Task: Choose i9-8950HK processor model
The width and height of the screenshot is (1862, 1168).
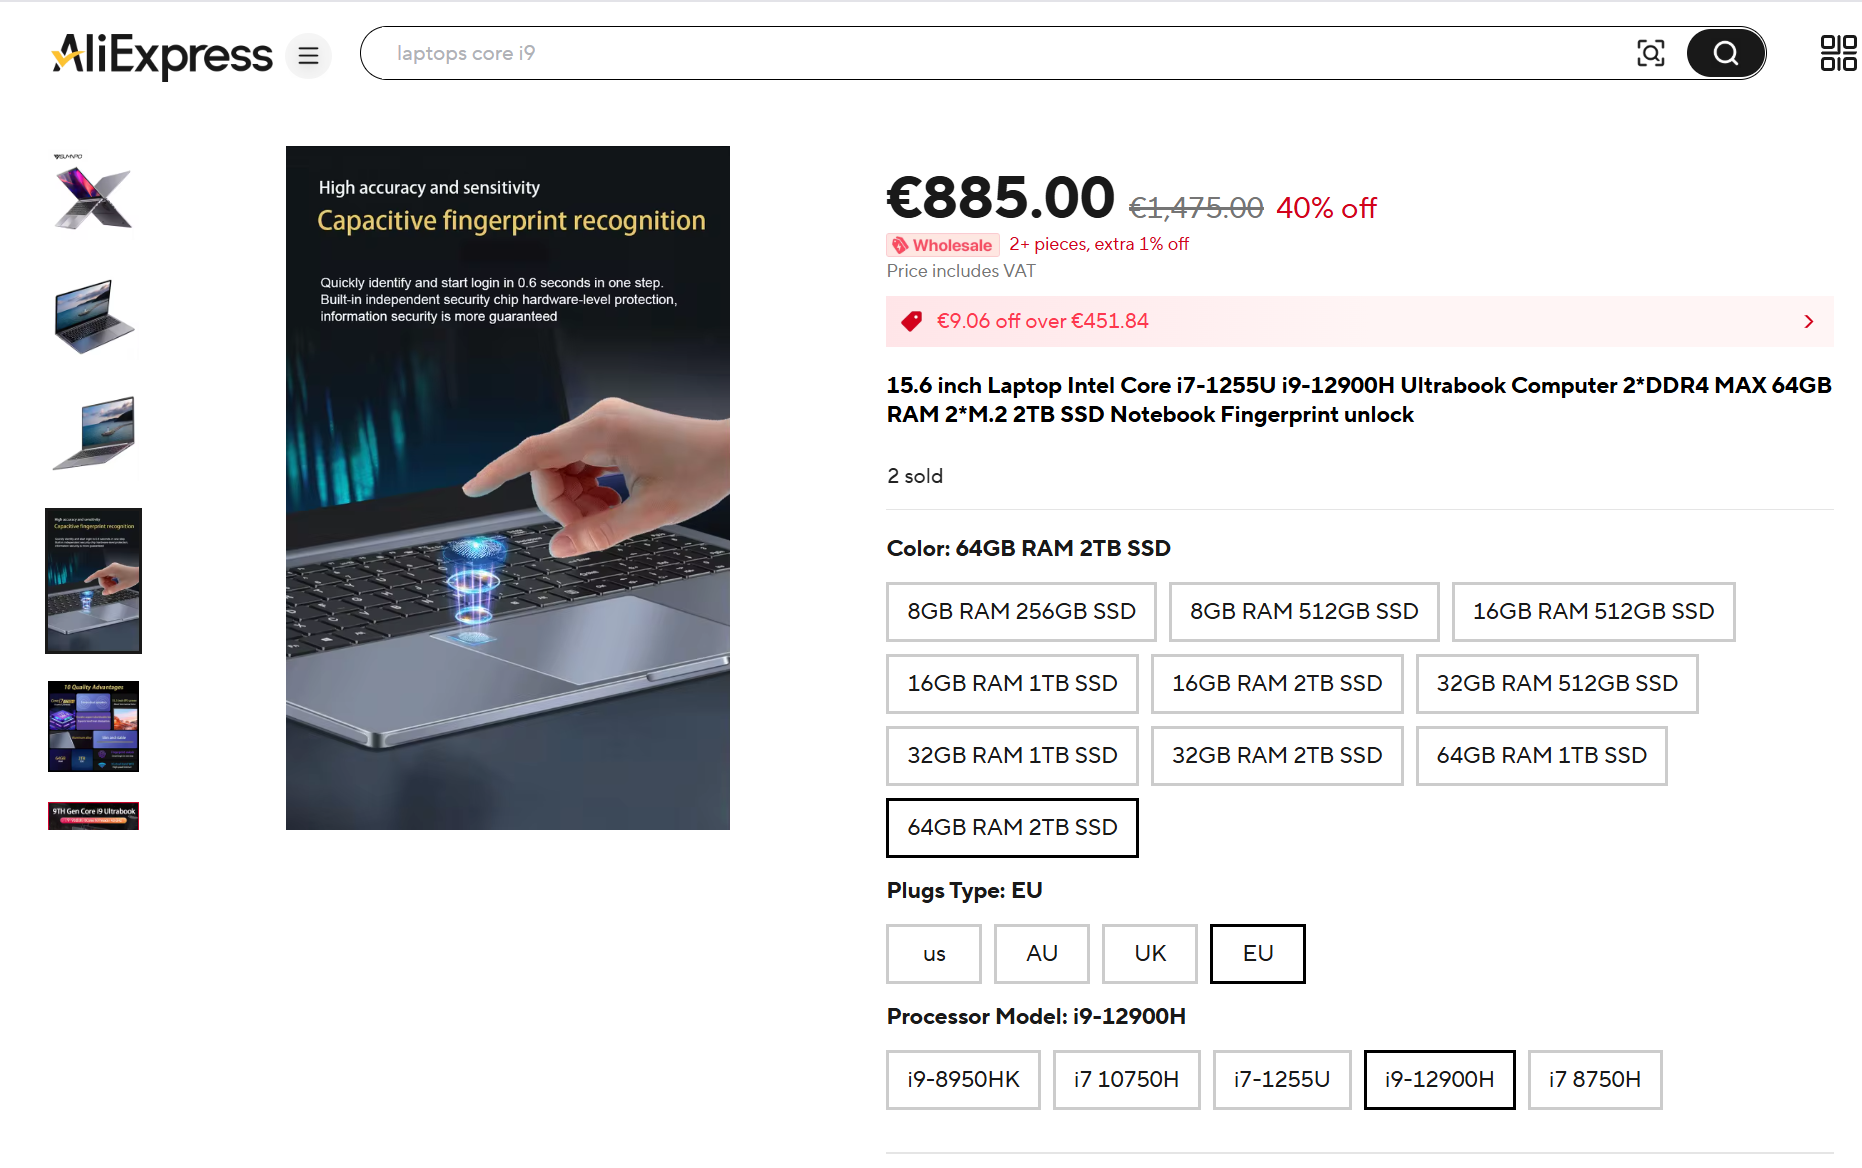Action: 963,1079
